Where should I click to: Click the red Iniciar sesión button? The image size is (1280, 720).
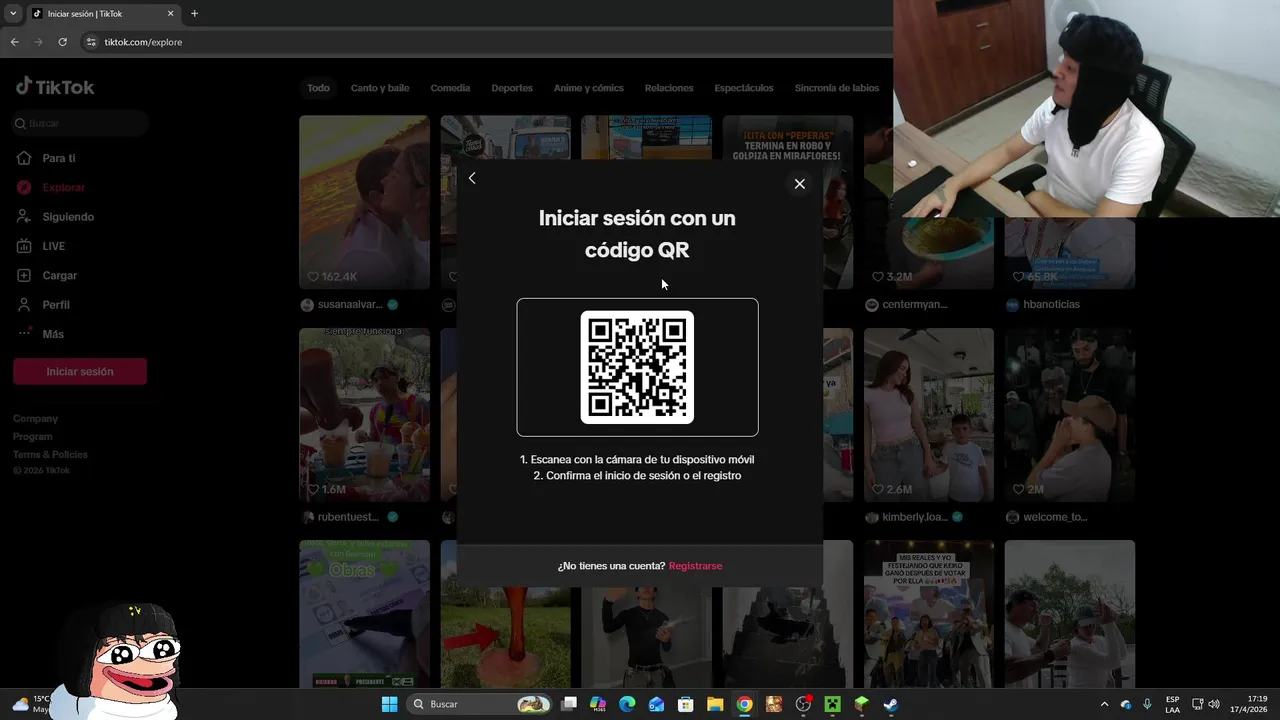pos(80,371)
